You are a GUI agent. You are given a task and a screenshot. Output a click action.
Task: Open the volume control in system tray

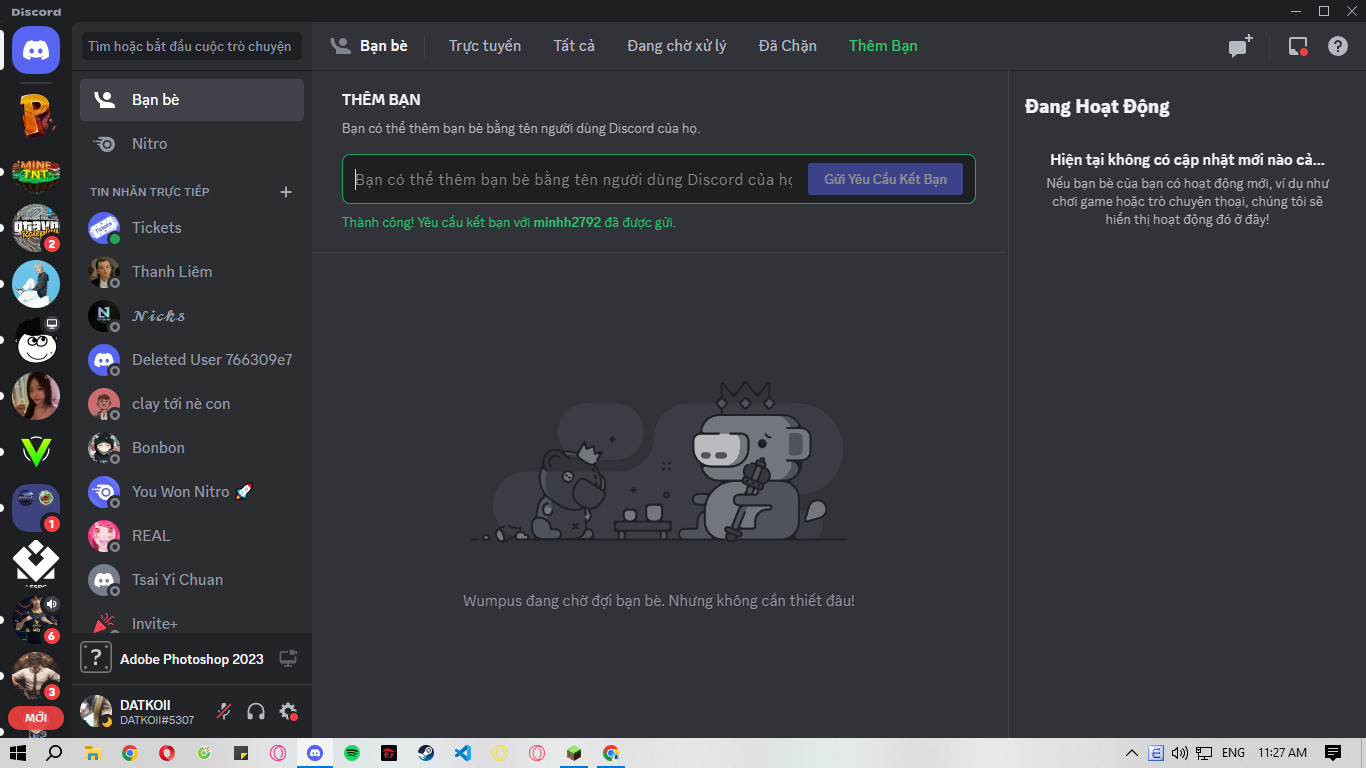[x=1180, y=753]
